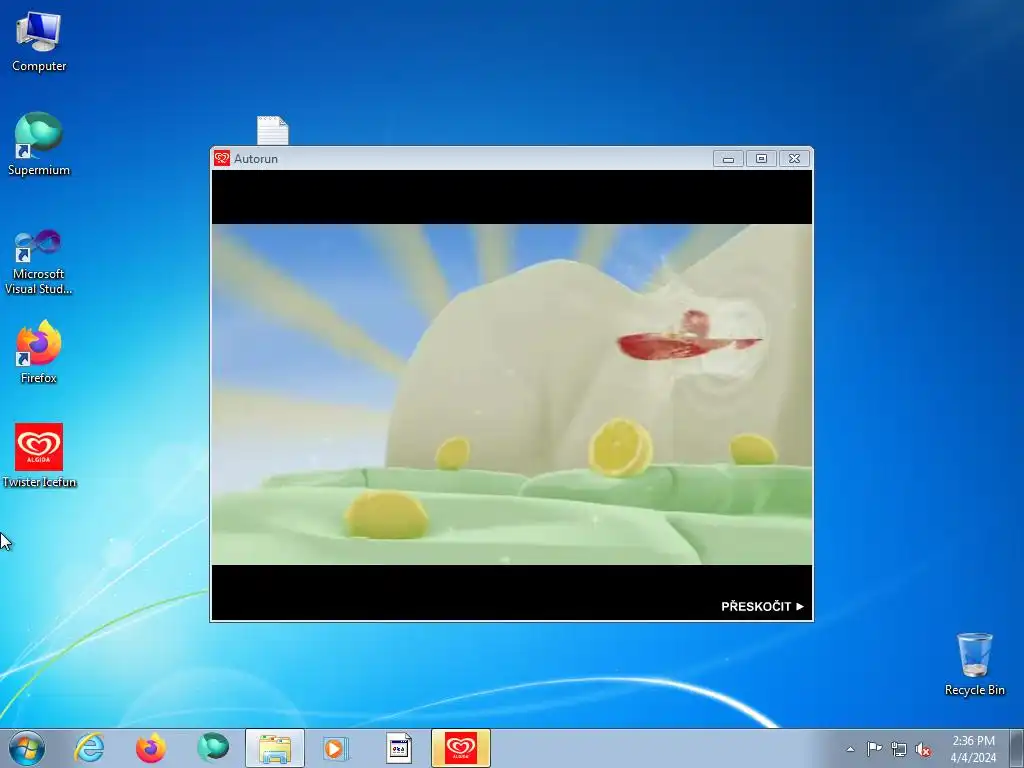
Task: Select the Supermium desktop shortcut
Action: point(39,144)
